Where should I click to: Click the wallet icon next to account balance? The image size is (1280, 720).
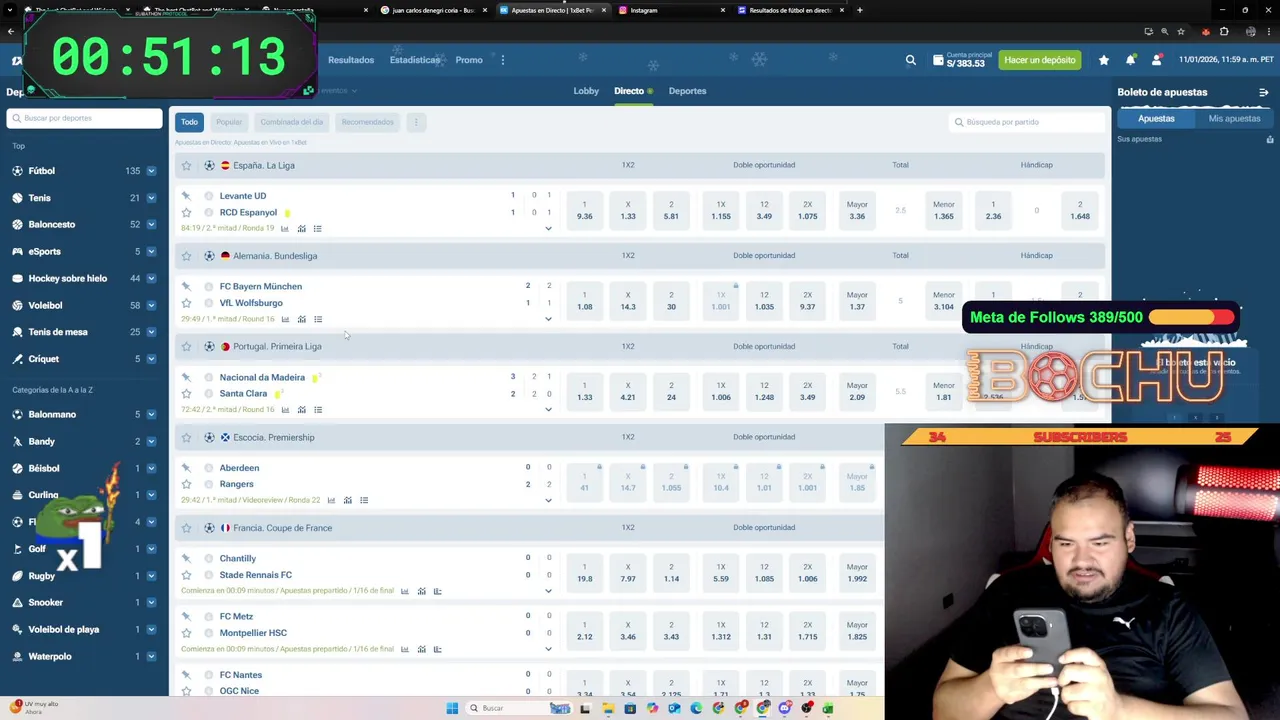tap(937, 60)
